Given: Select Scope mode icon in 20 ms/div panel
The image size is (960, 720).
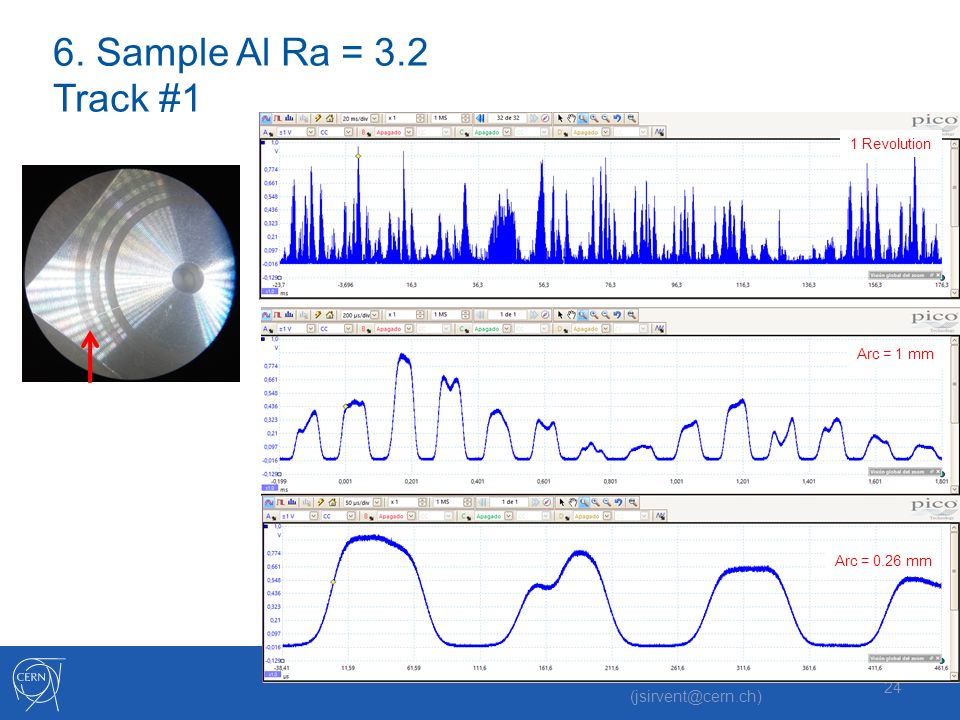Looking at the screenshot, I should click(266, 118).
